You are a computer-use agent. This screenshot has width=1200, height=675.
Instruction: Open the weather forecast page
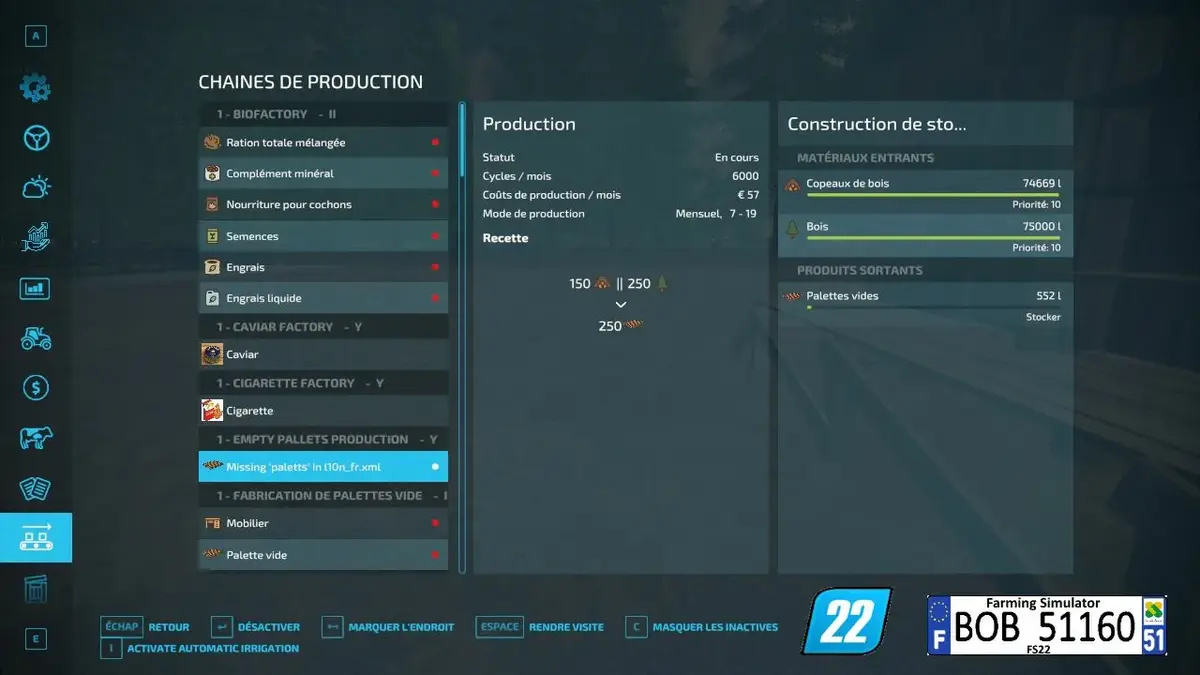pos(36,187)
